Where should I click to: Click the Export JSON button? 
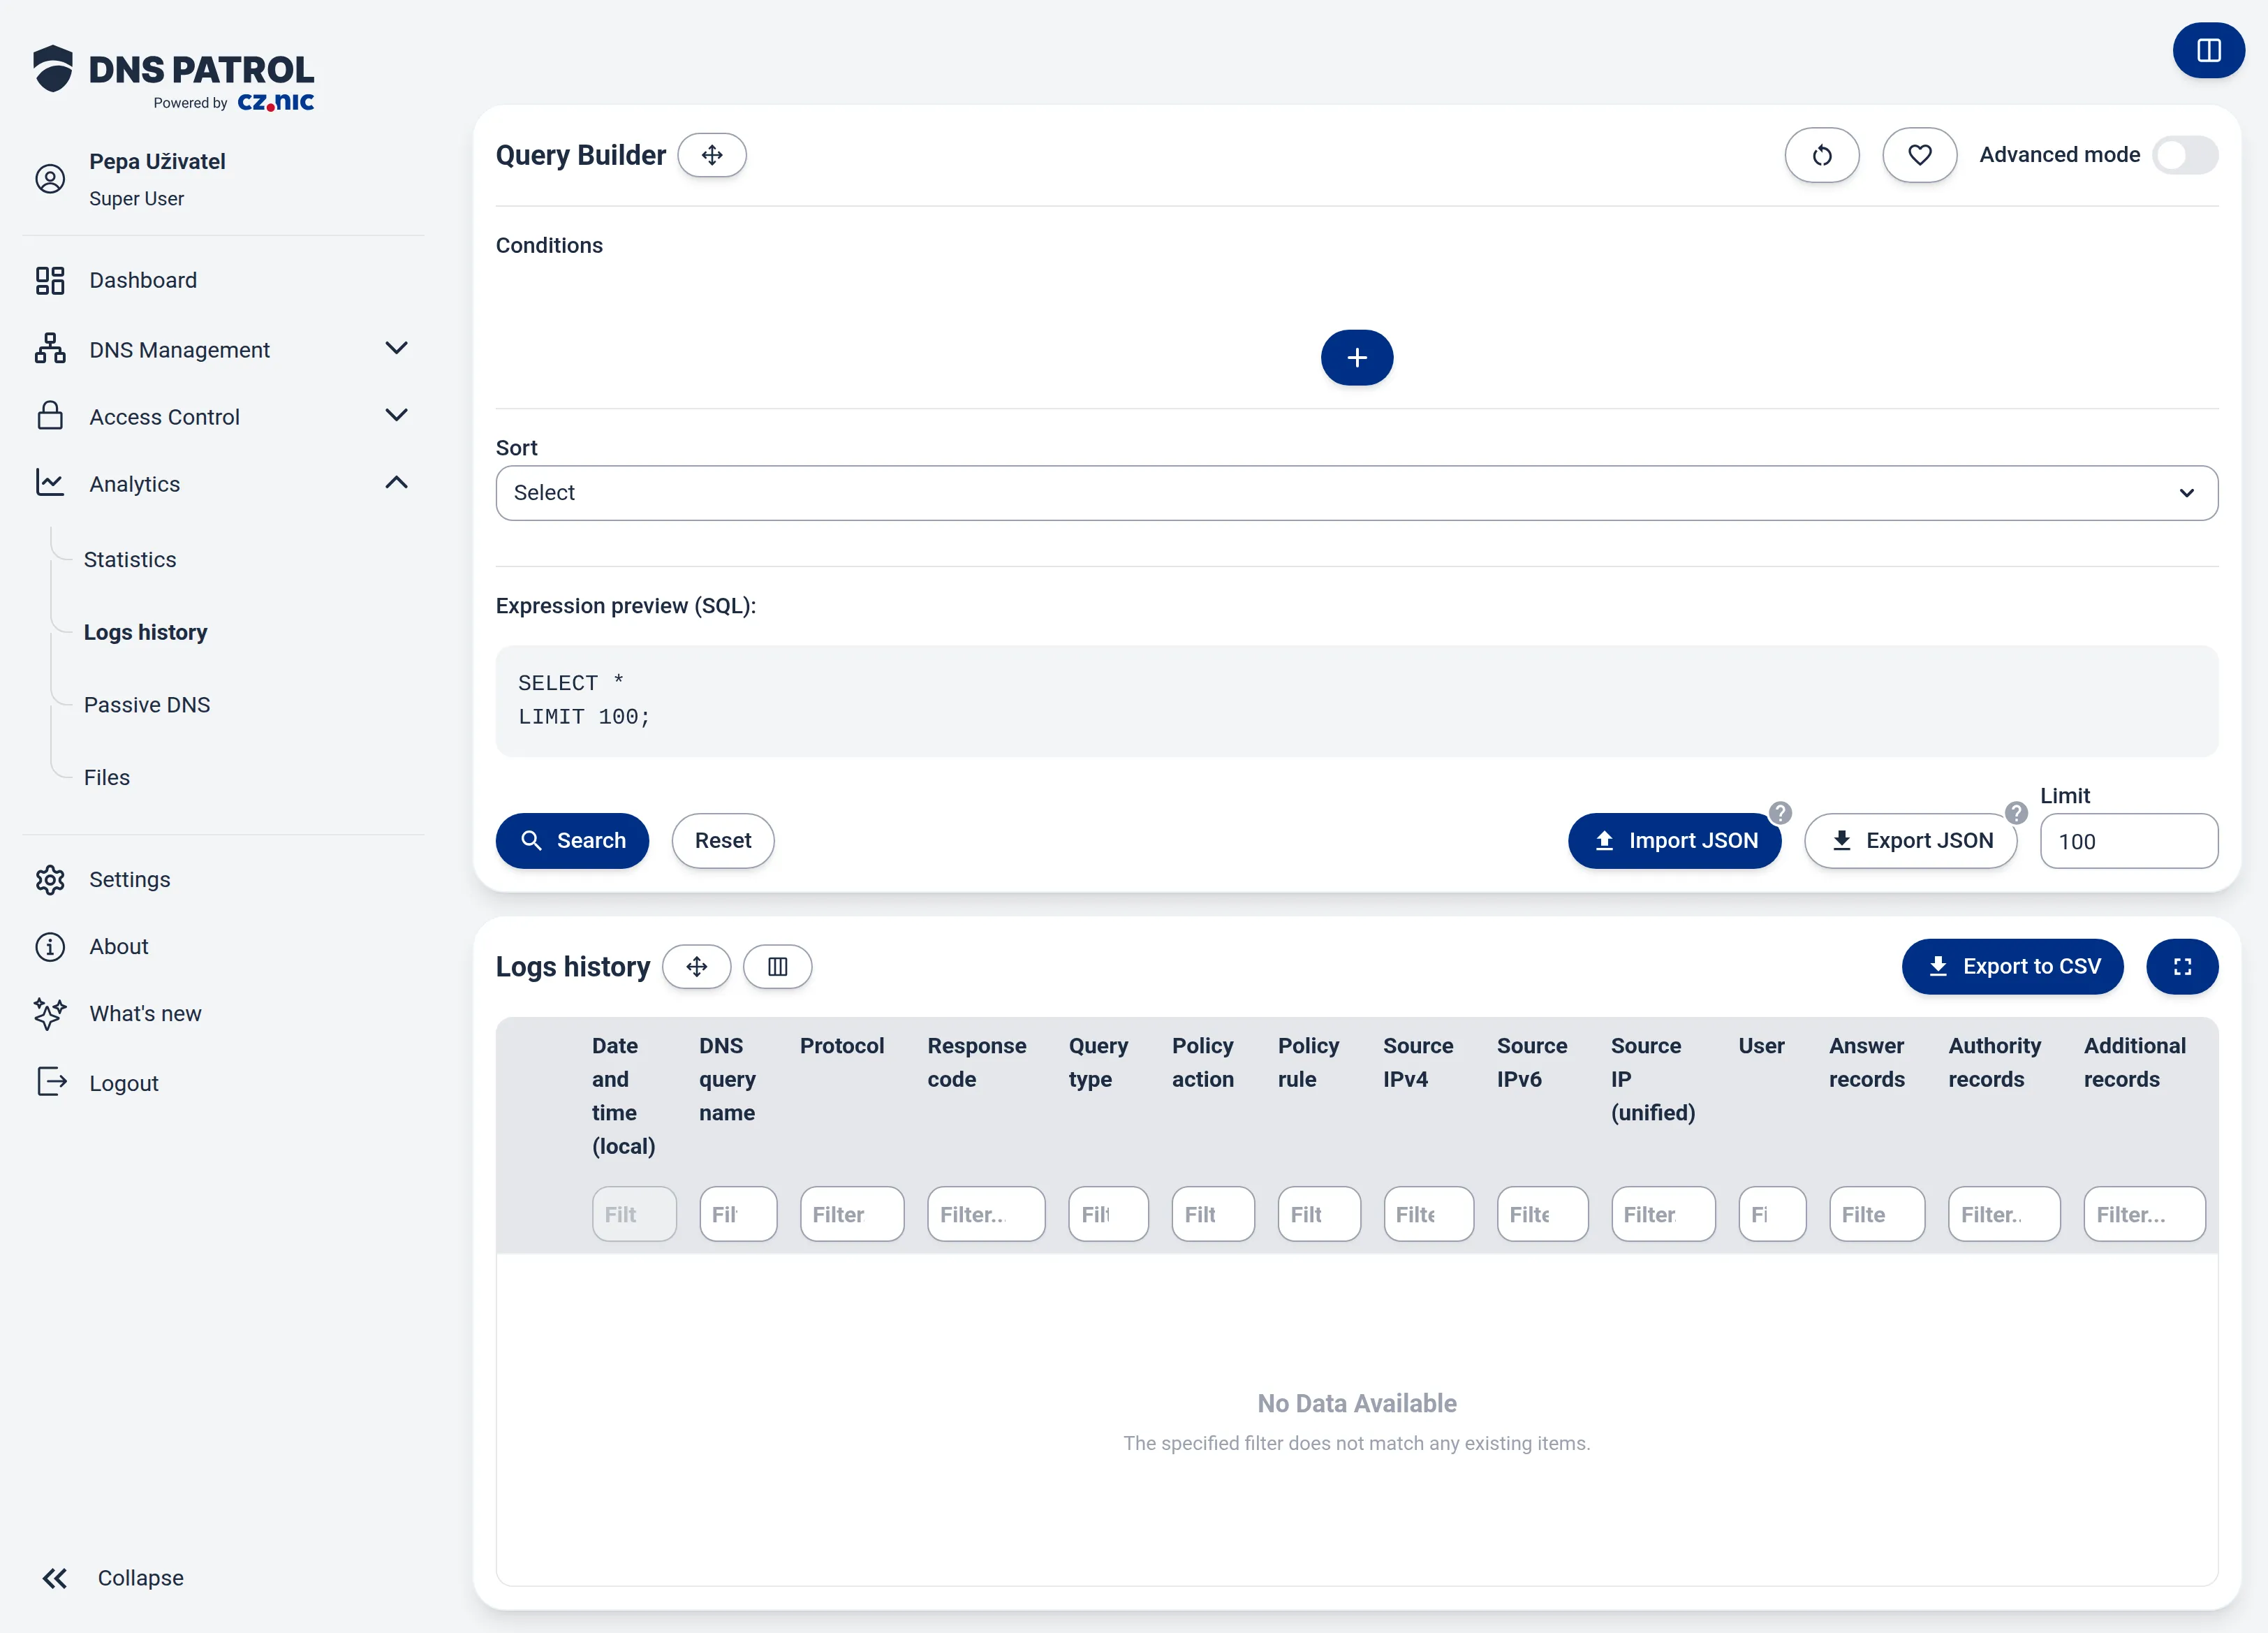1910,840
